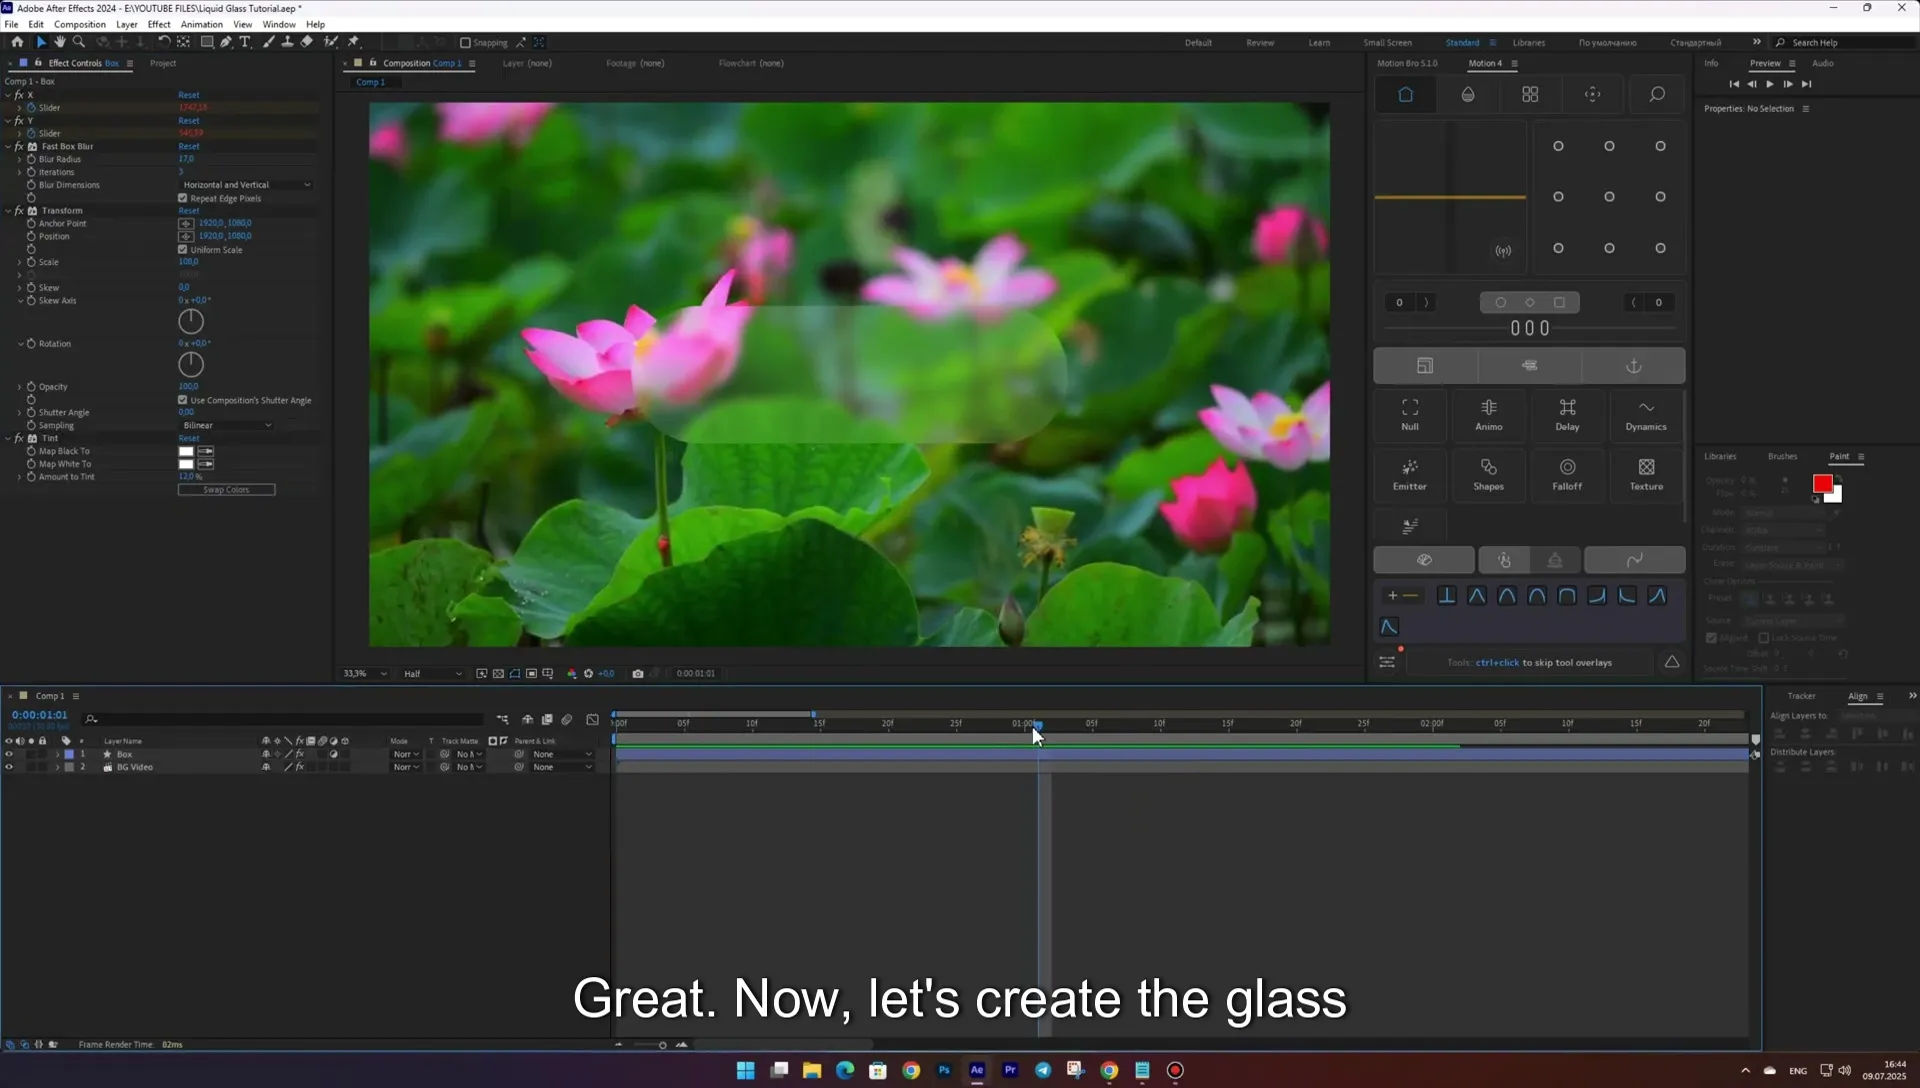Click the Animo tool icon
The width and height of the screenshot is (1920, 1088).
[x=1488, y=414]
